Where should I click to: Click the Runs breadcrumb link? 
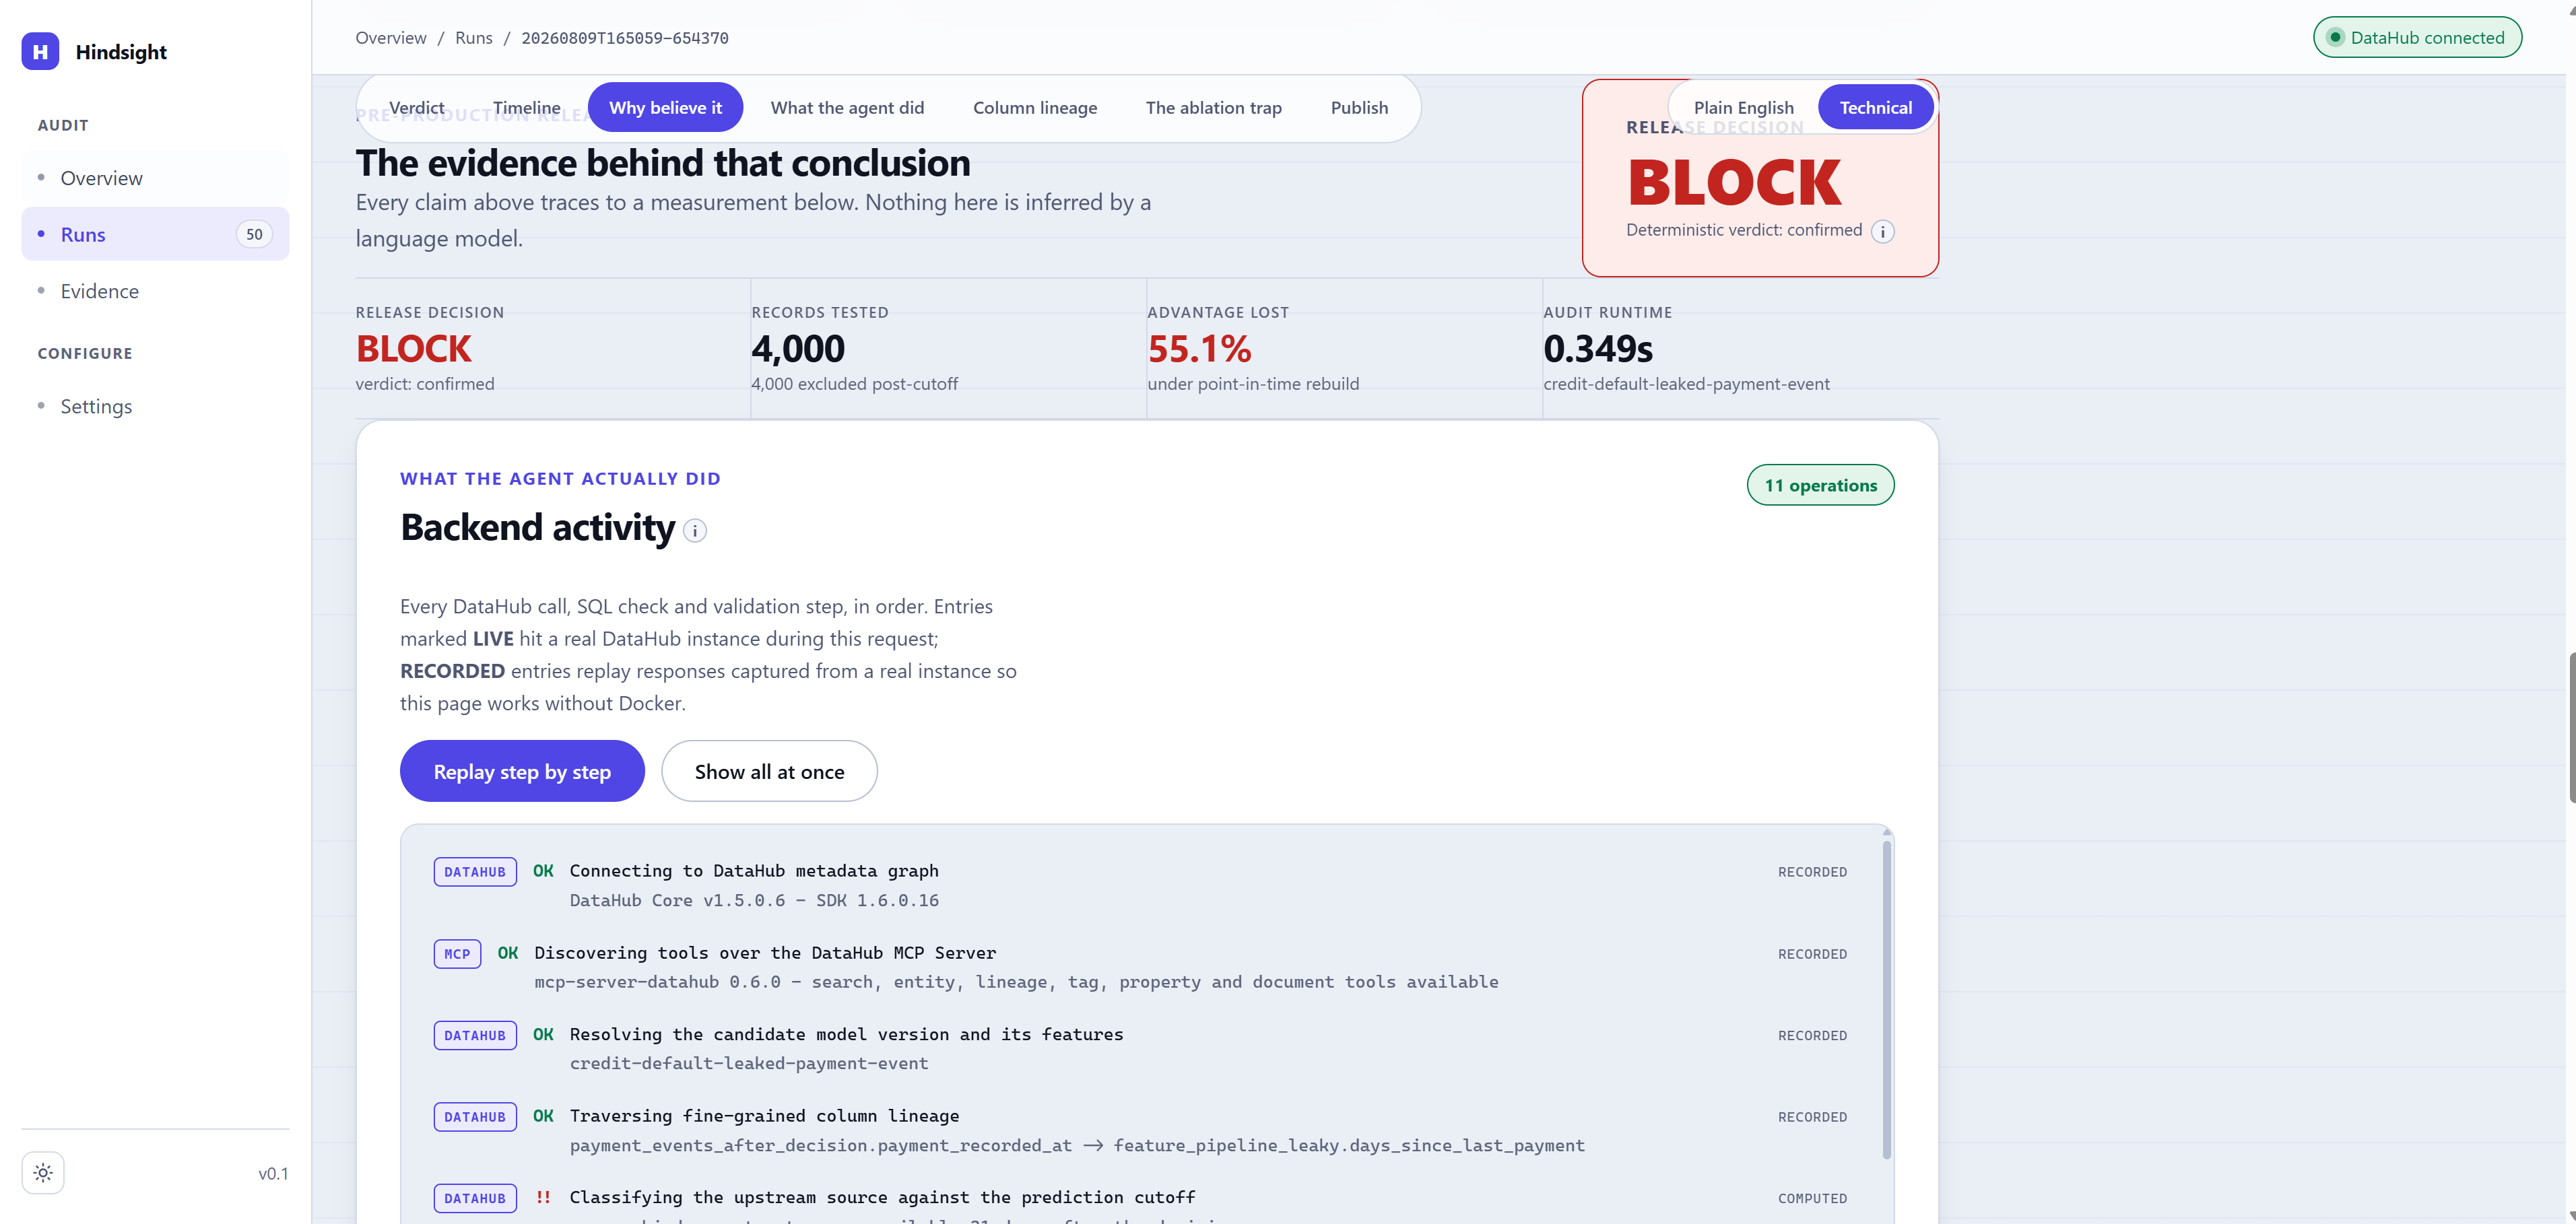click(473, 38)
